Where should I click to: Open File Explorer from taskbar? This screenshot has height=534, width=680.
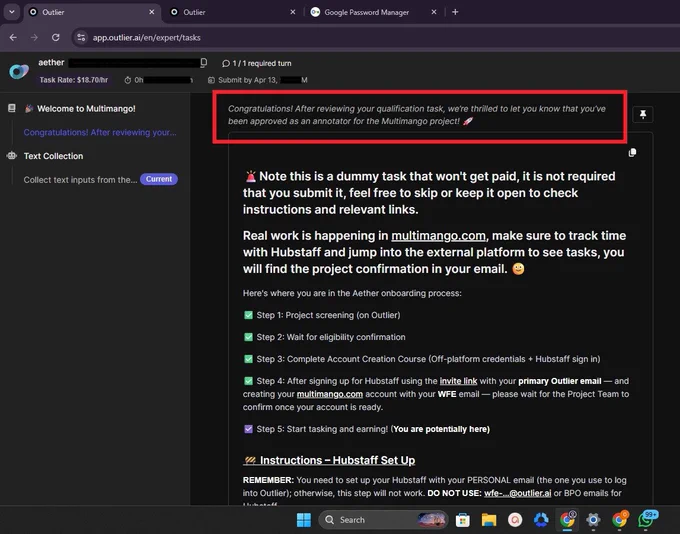(x=489, y=520)
